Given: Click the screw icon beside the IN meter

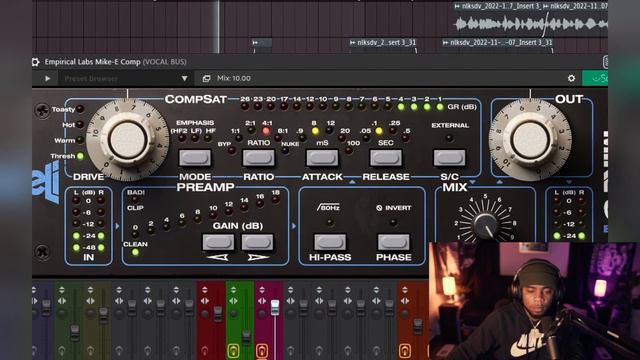Looking at the screenshot, I should coord(42,252).
